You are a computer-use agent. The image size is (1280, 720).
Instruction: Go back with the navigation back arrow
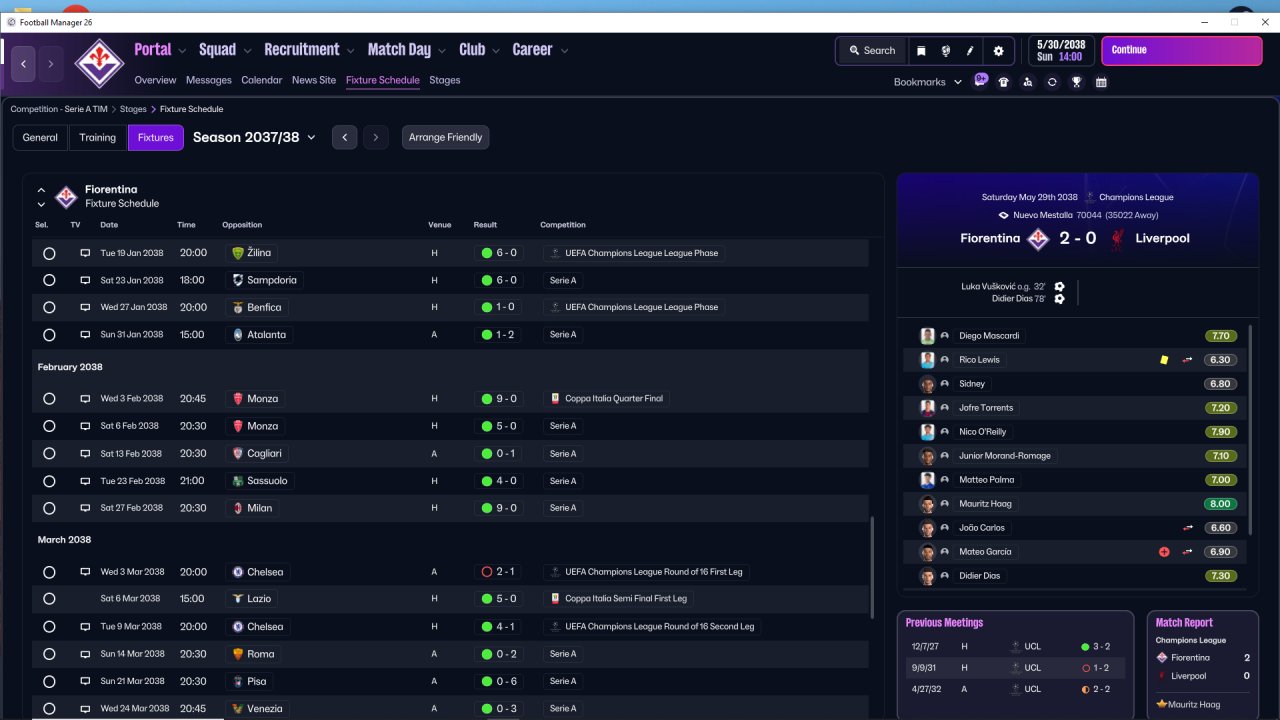[x=24, y=64]
